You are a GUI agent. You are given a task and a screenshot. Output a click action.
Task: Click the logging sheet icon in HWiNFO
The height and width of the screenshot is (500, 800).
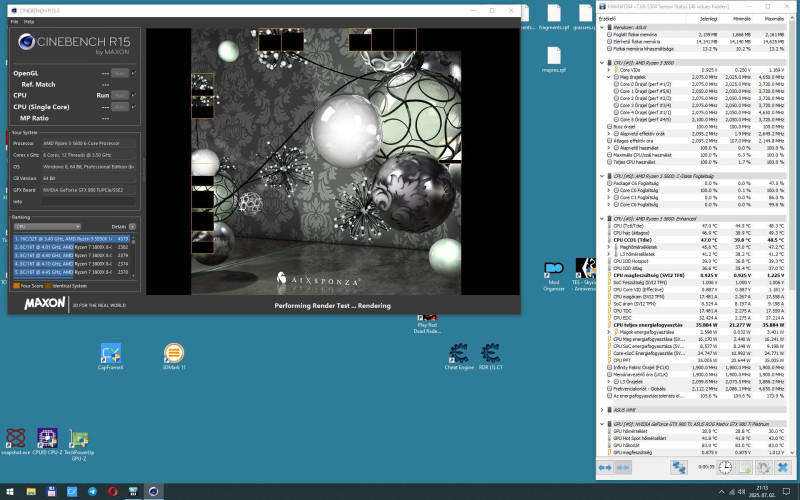744,467
